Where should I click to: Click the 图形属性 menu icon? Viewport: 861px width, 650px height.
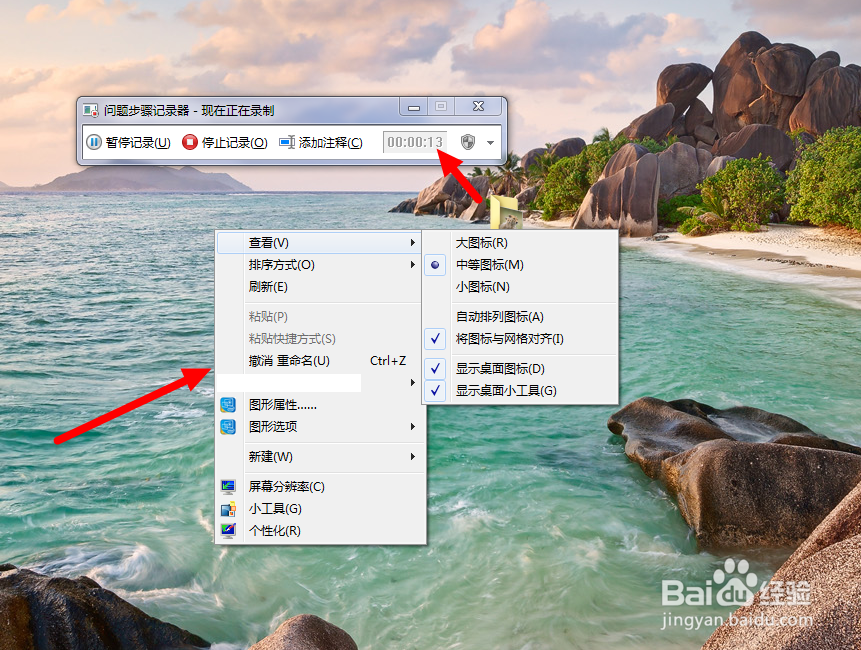coord(228,405)
